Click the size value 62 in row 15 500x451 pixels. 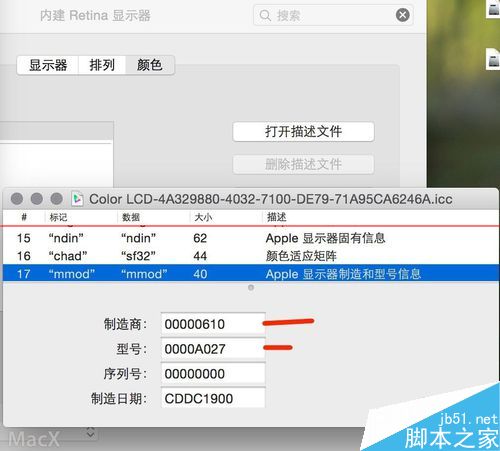pos(200,238)
